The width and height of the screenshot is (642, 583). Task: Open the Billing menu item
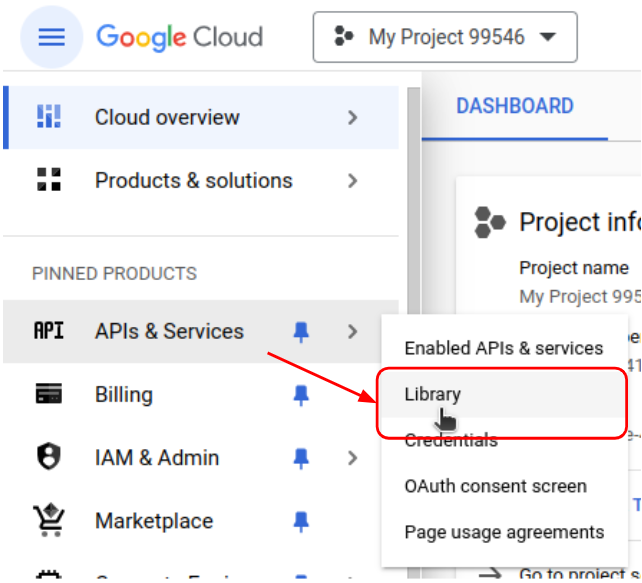click(201, 395)
